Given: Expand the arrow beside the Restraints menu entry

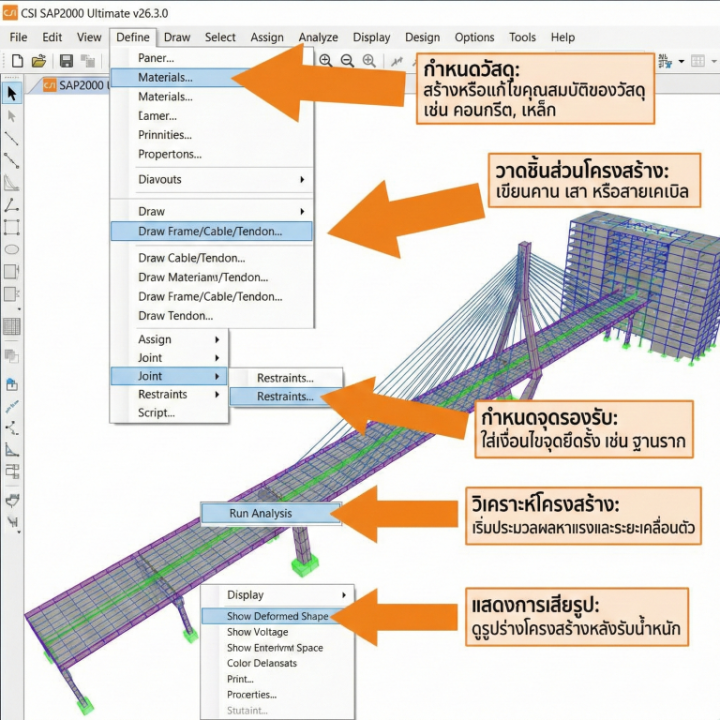Looking at the screenshot, I should (x=217, y=394).
